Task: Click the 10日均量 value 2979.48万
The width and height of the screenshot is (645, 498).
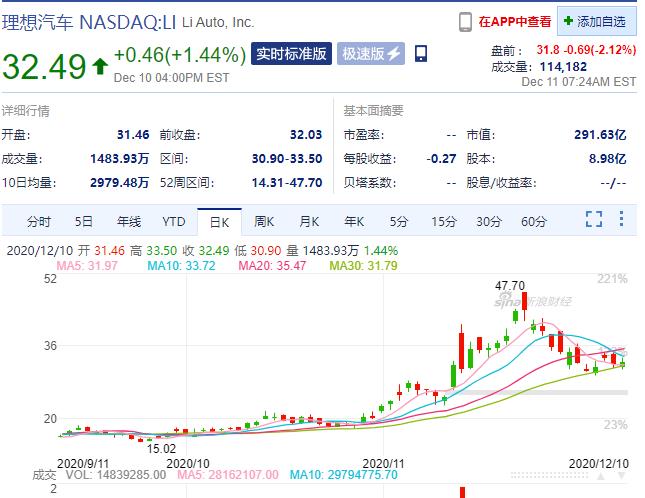Action: [119, 183]
